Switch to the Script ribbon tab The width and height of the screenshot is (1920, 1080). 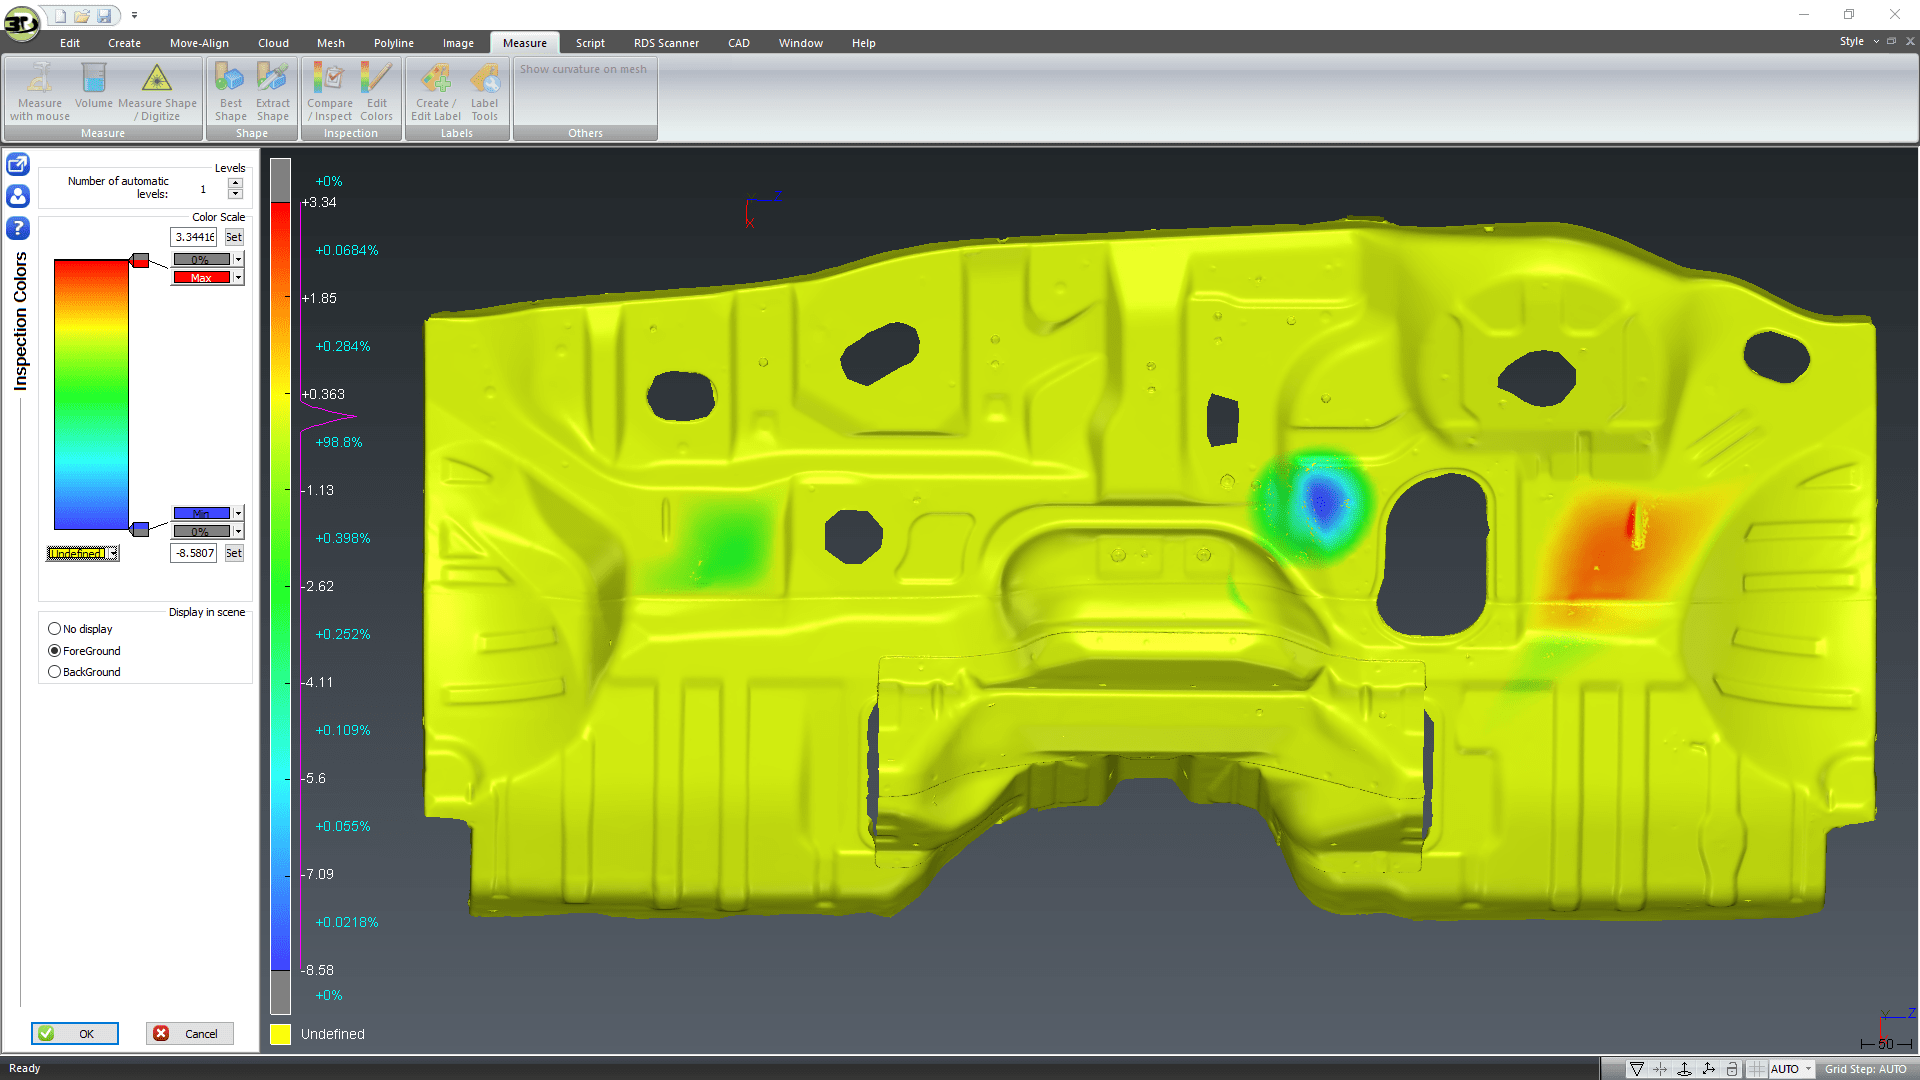point(590,43)
